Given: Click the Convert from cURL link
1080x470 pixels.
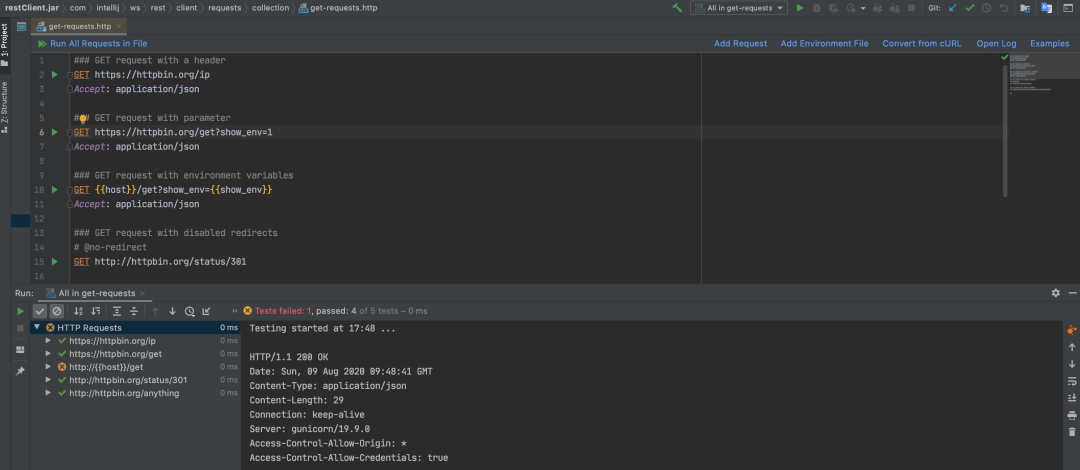Looking at the screenshot, I should [922, 43].
